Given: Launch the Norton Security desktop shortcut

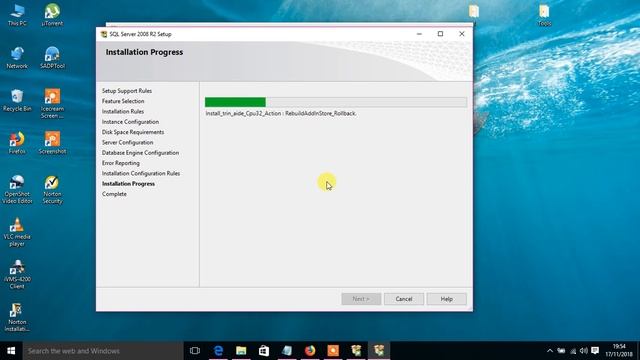Looking at the screenshot, I should point(52,189).
